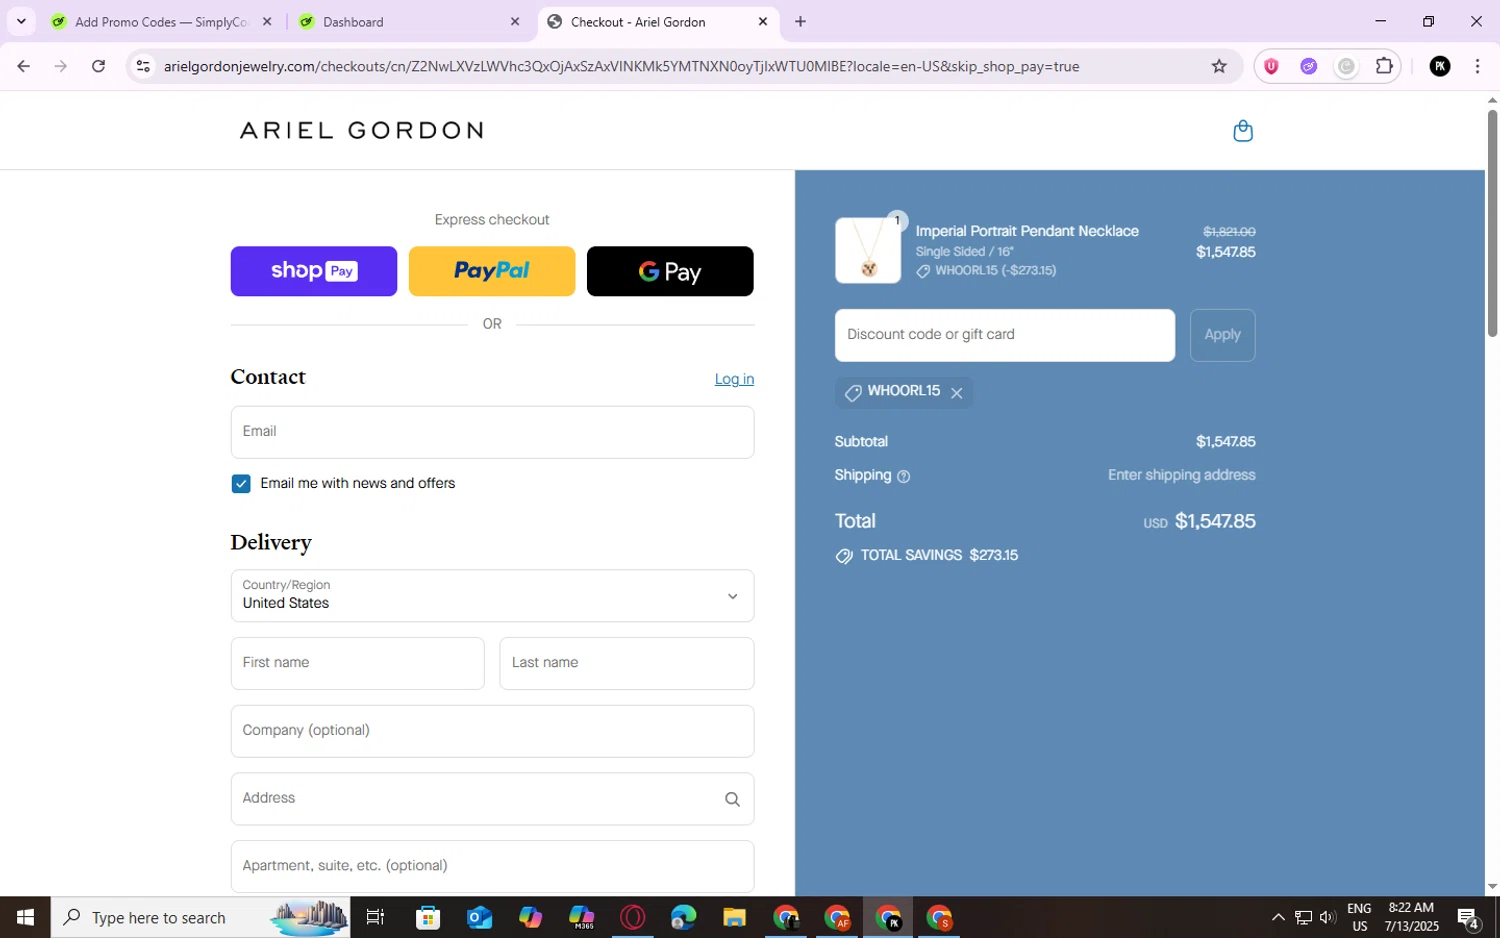This screenshot has height=938, width=1500.
Task: Click TOTAL SAVINGS $273.15 text
Action: [x=939, y=555]
